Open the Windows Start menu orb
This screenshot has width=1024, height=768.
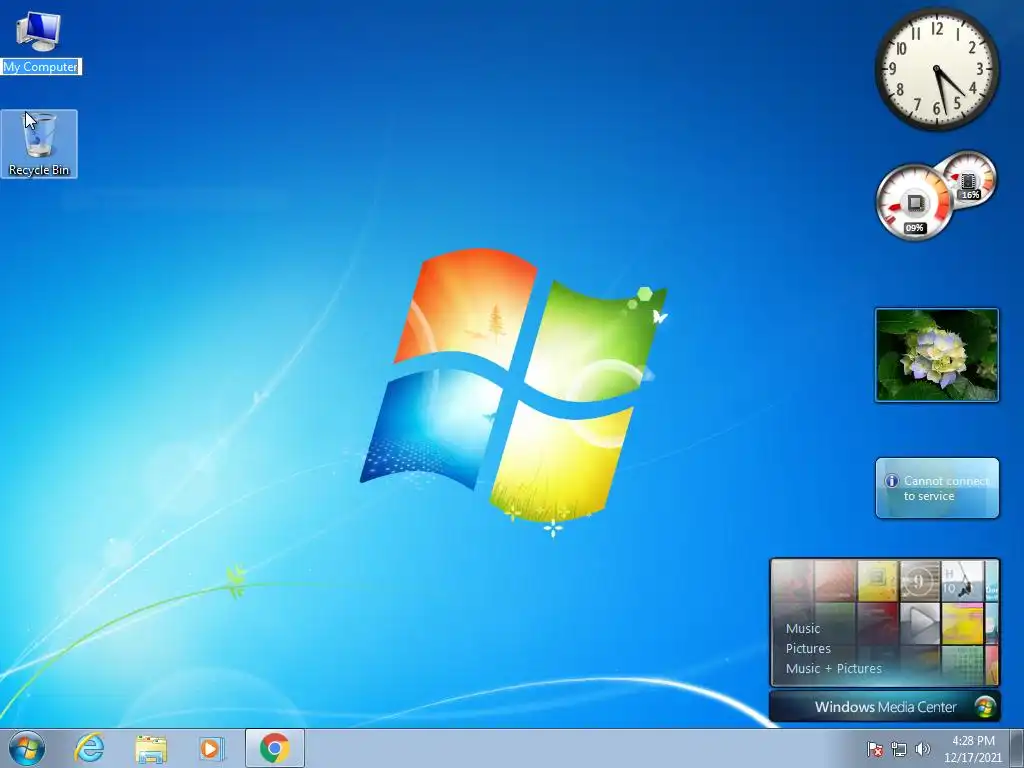[x=27, y=748]
